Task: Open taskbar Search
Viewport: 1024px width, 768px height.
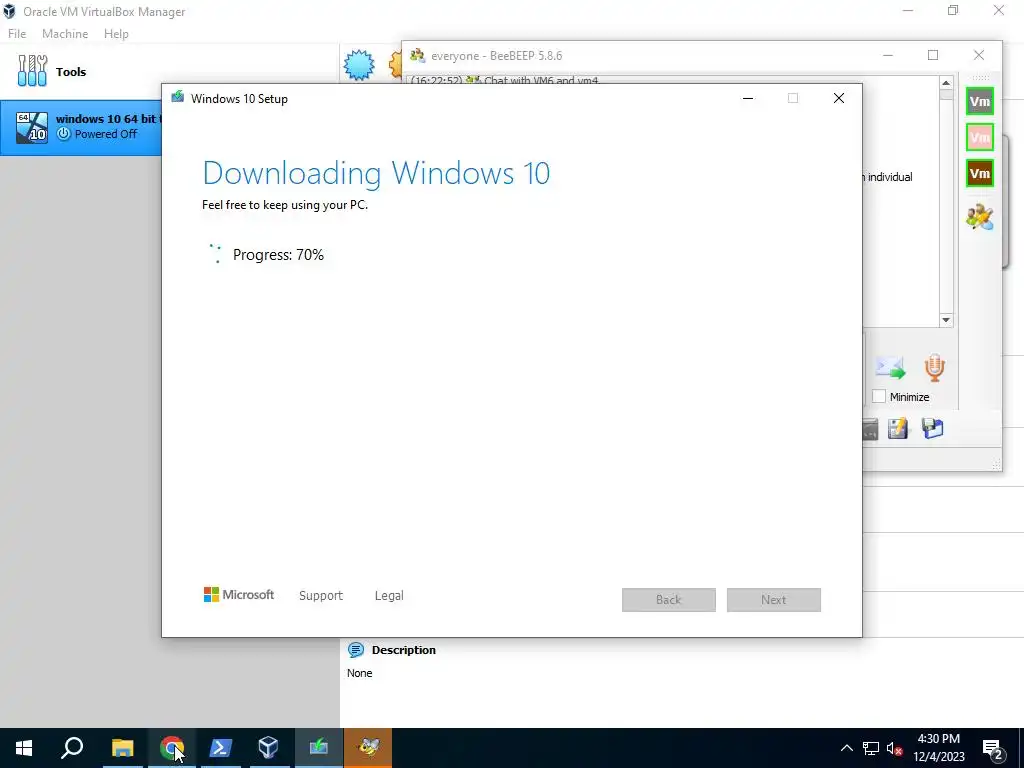Action: (72, 748)
